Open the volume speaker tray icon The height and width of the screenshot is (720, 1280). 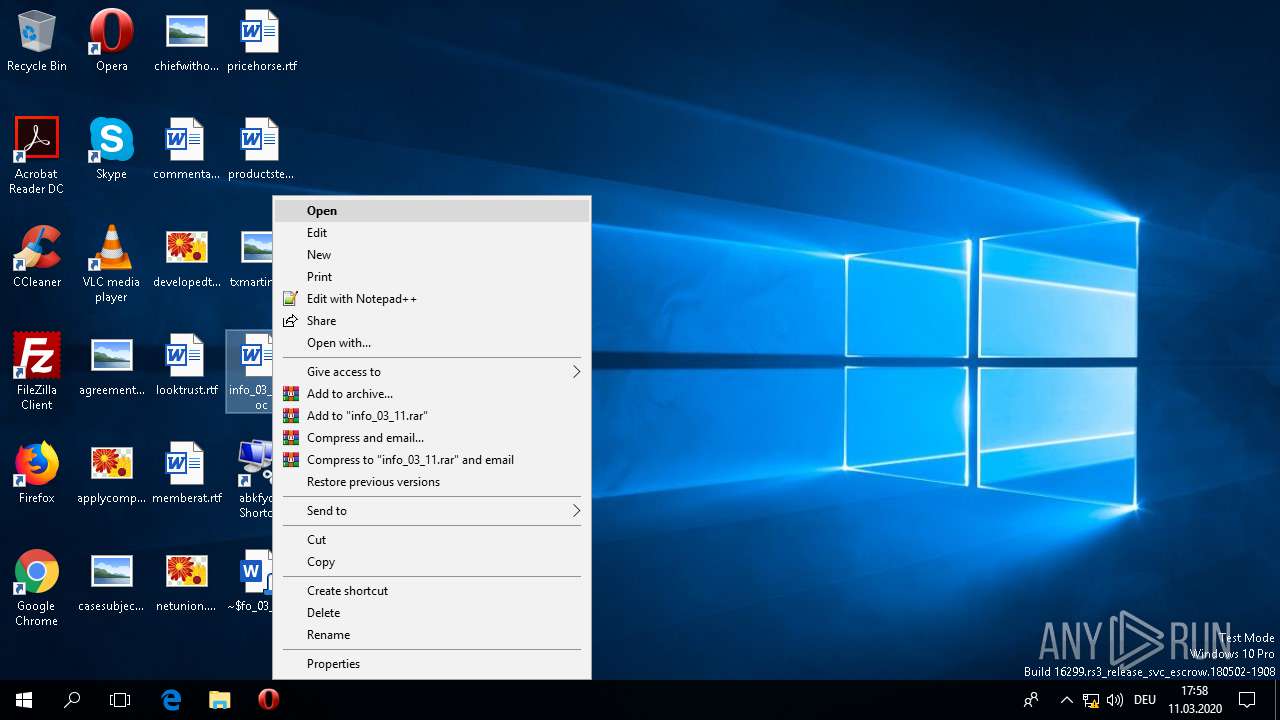click(x=1115, y=700)
